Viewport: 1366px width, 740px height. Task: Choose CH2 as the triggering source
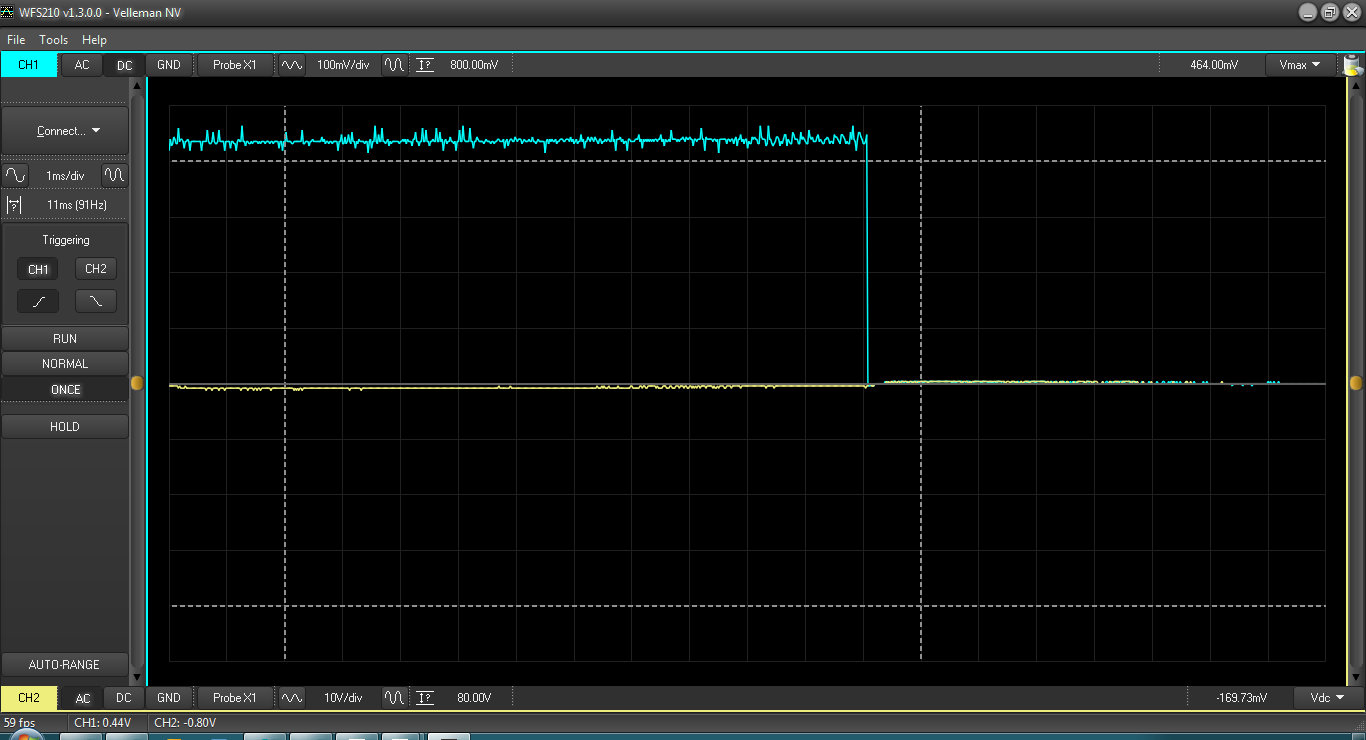click(x=96, y=269)
